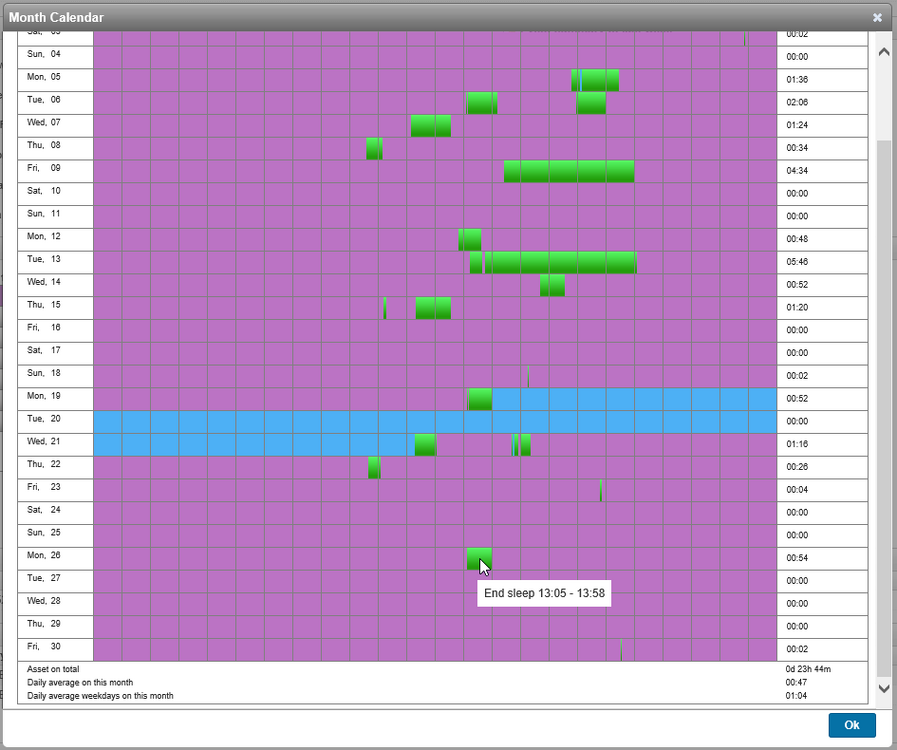This screenshot has width=897, height=750.
Task: Click the scrollbar up arrow
Action: tap(883, 52)
